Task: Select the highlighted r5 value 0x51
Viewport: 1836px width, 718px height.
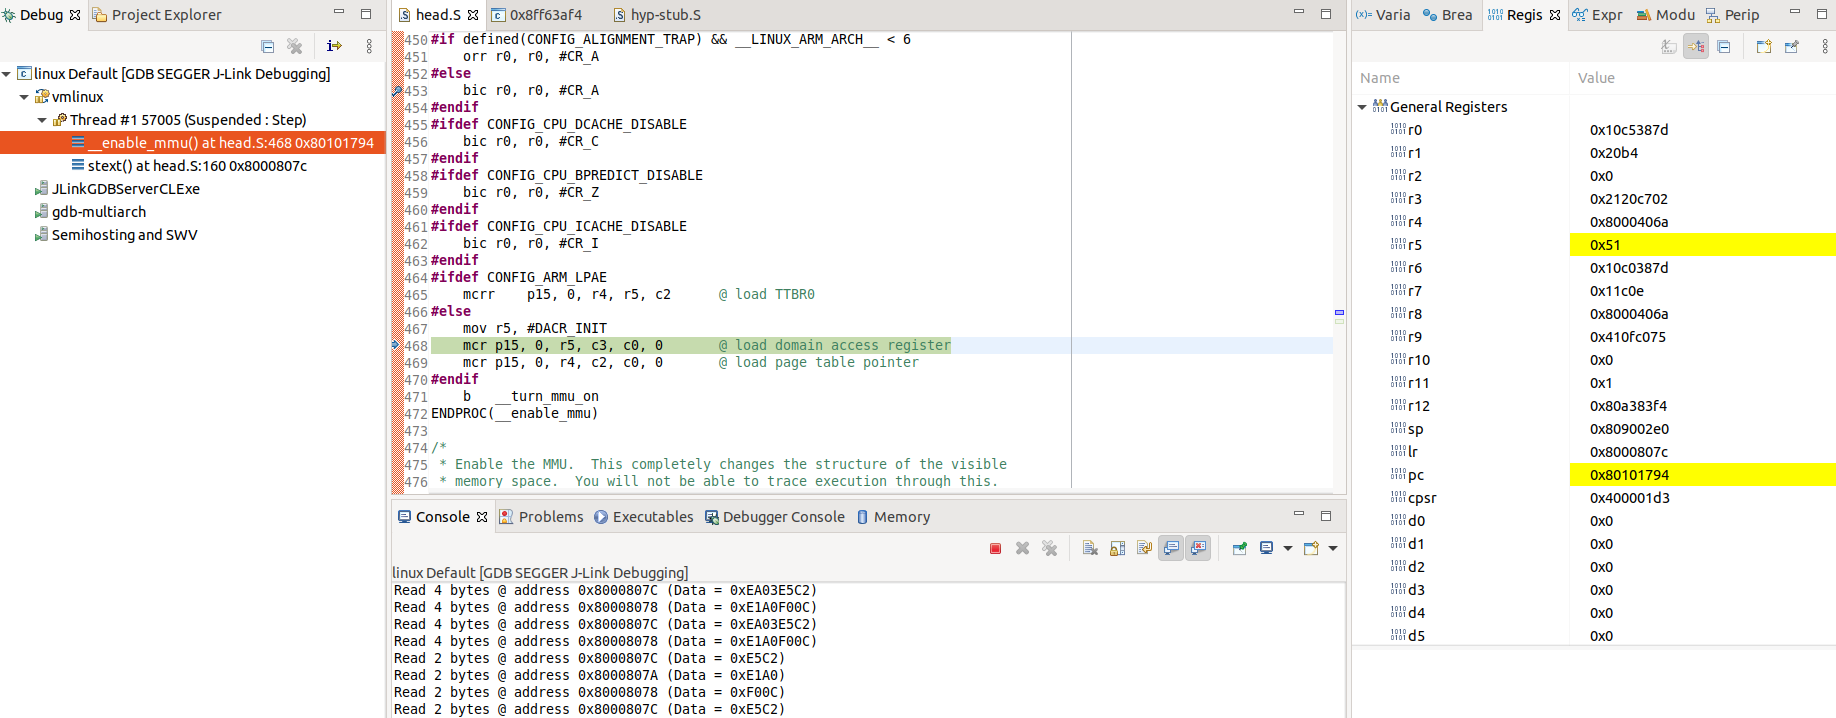Action: click(x=1703, y=245)
